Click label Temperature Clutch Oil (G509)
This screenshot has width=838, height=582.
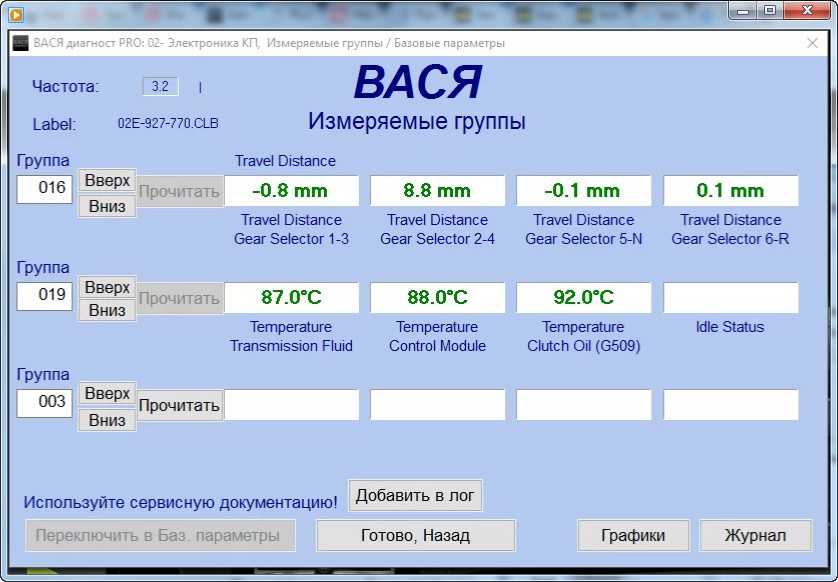coord(584,336)
